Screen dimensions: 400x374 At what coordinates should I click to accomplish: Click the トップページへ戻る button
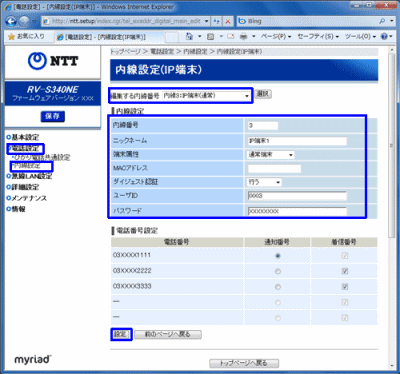point(244,363)
